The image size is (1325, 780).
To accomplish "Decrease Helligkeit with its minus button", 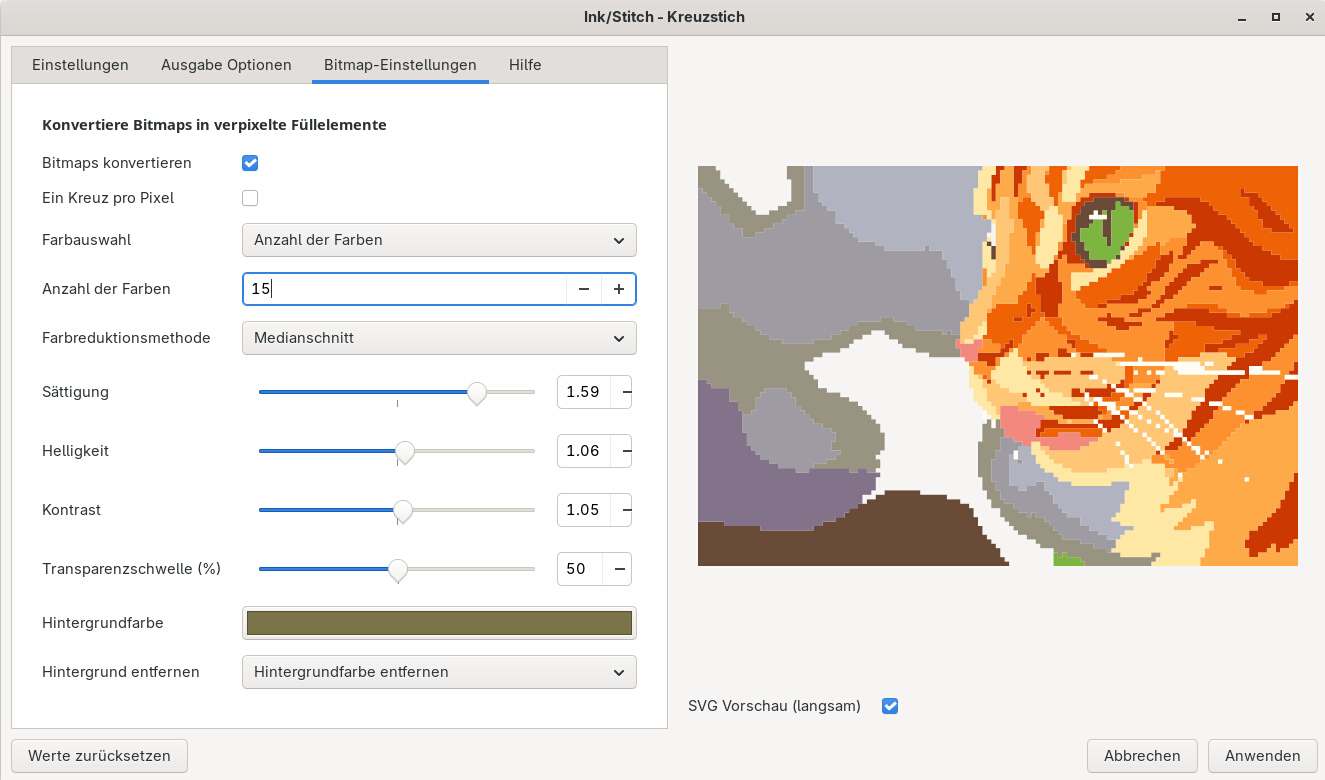I will (624, 451).
